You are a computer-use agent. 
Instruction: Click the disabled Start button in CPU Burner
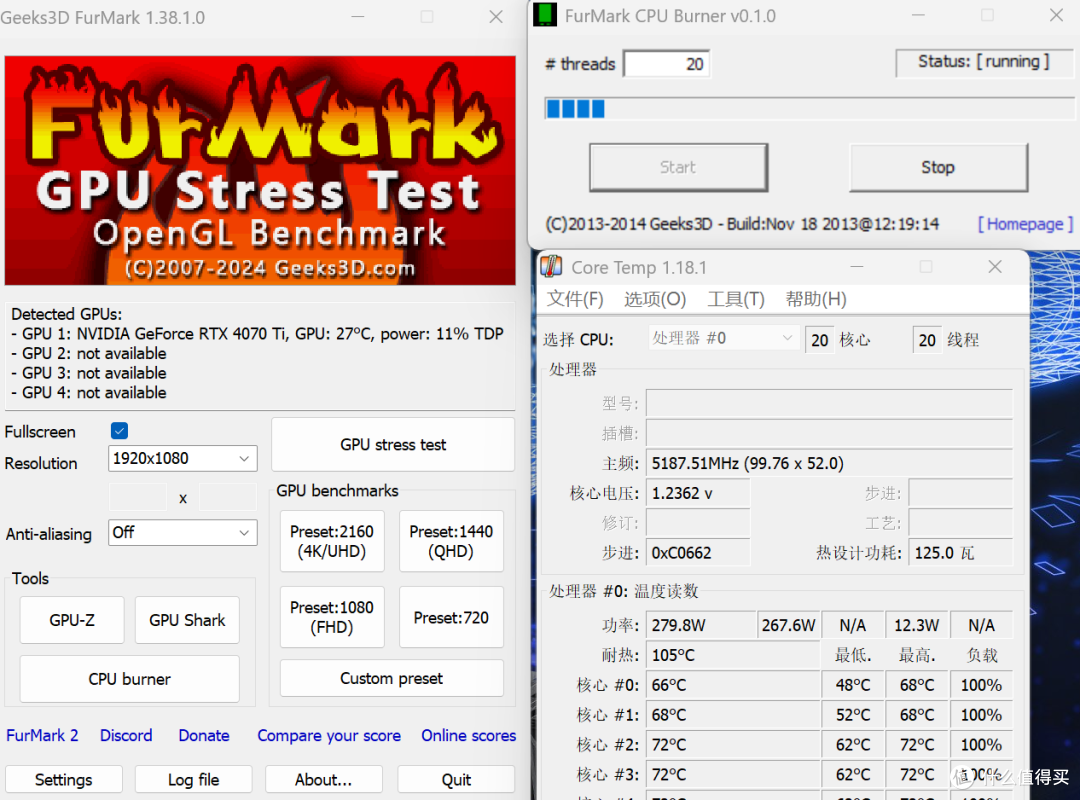pos(678,167)
